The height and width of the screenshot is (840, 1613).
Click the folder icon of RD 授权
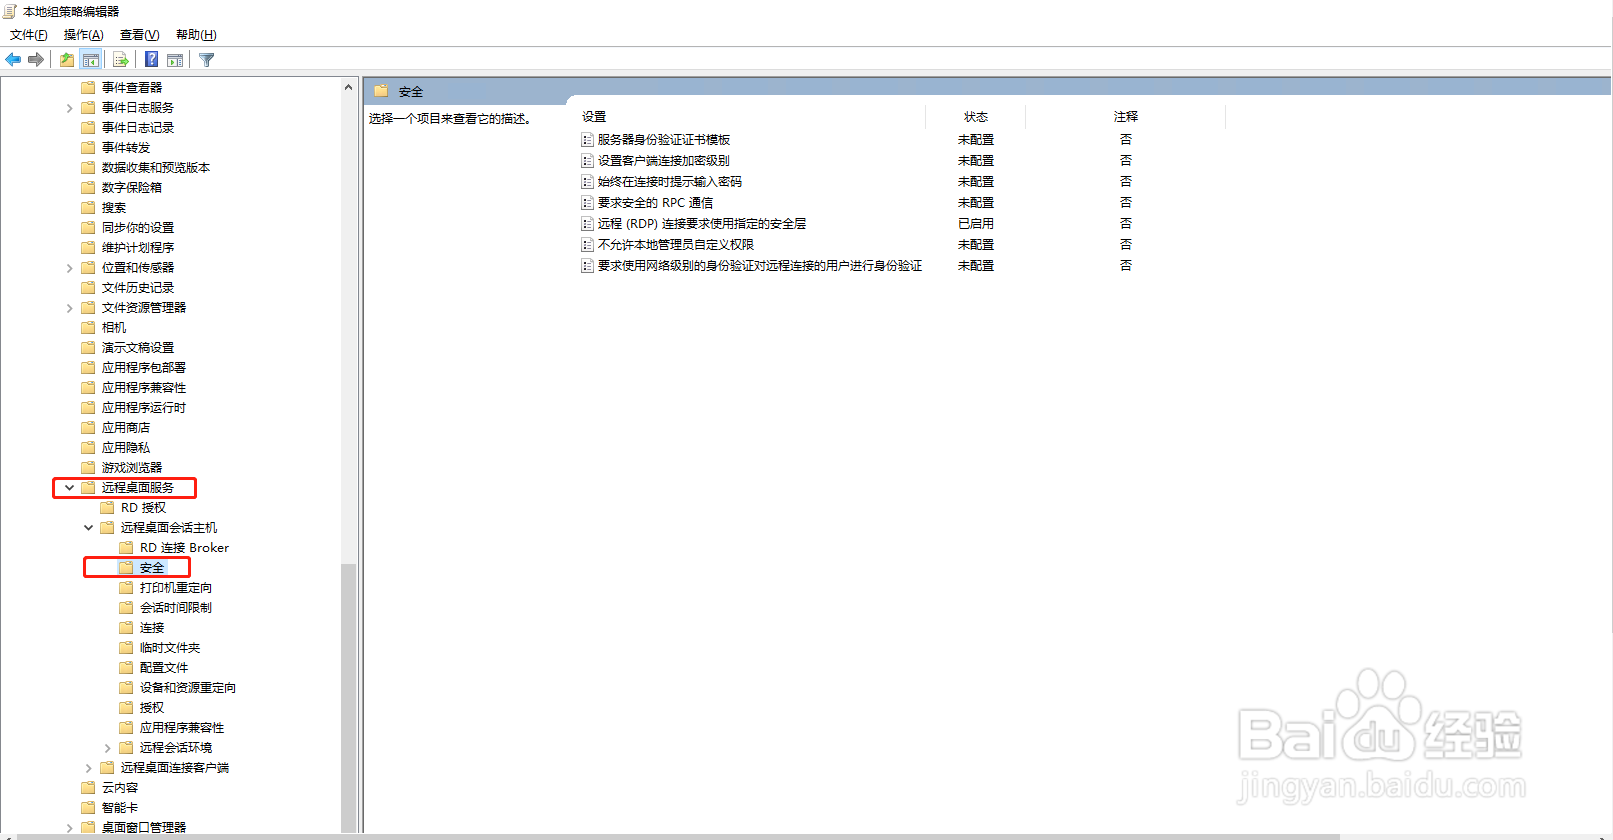107,508
